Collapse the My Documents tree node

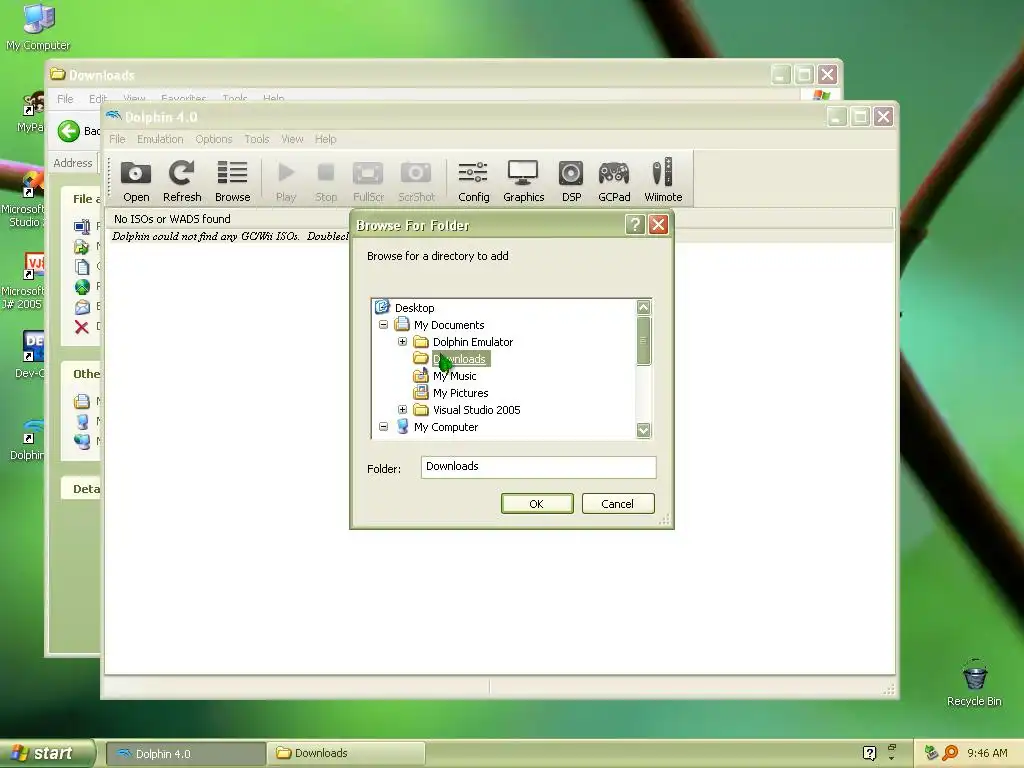point(383,325)
